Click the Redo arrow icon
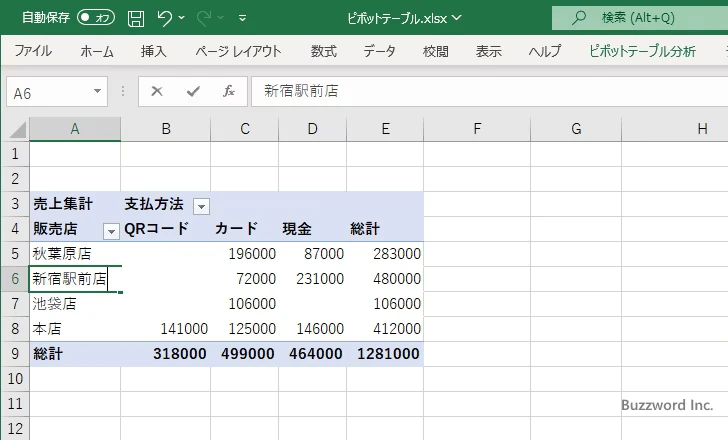The image size is (728, 440). click(204, 18)
